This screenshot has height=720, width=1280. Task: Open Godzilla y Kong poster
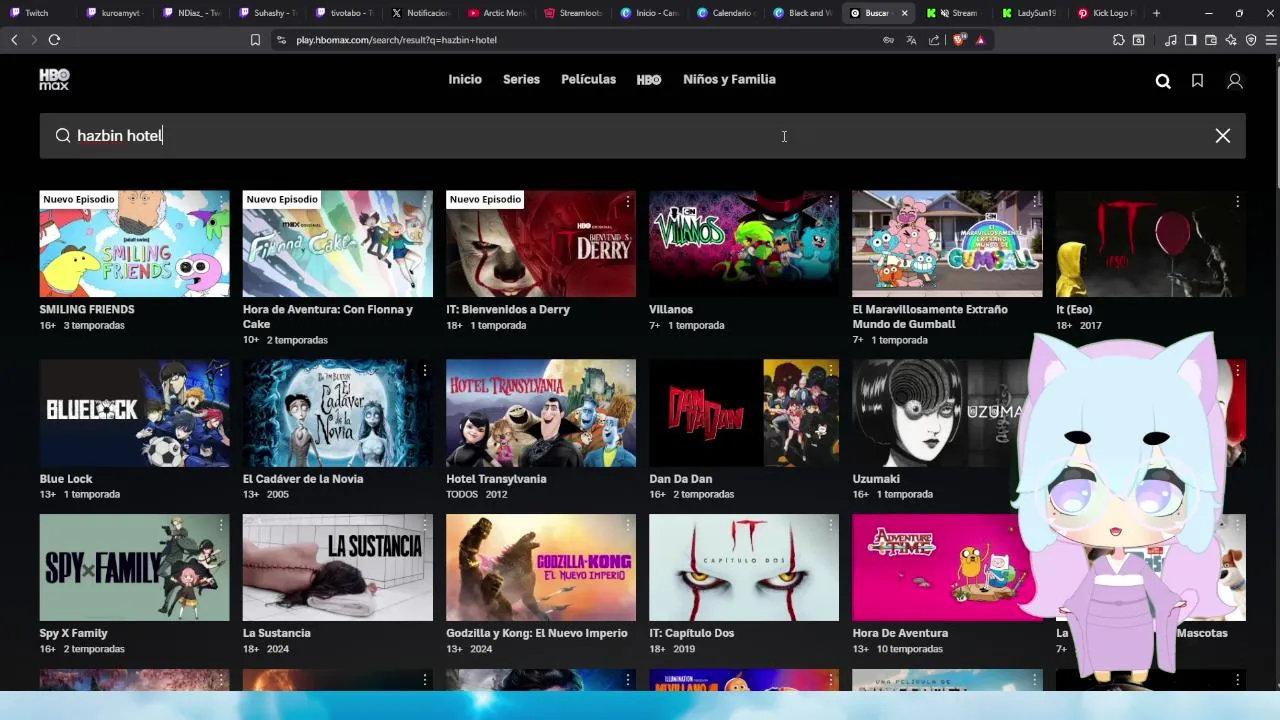(541, 568)
